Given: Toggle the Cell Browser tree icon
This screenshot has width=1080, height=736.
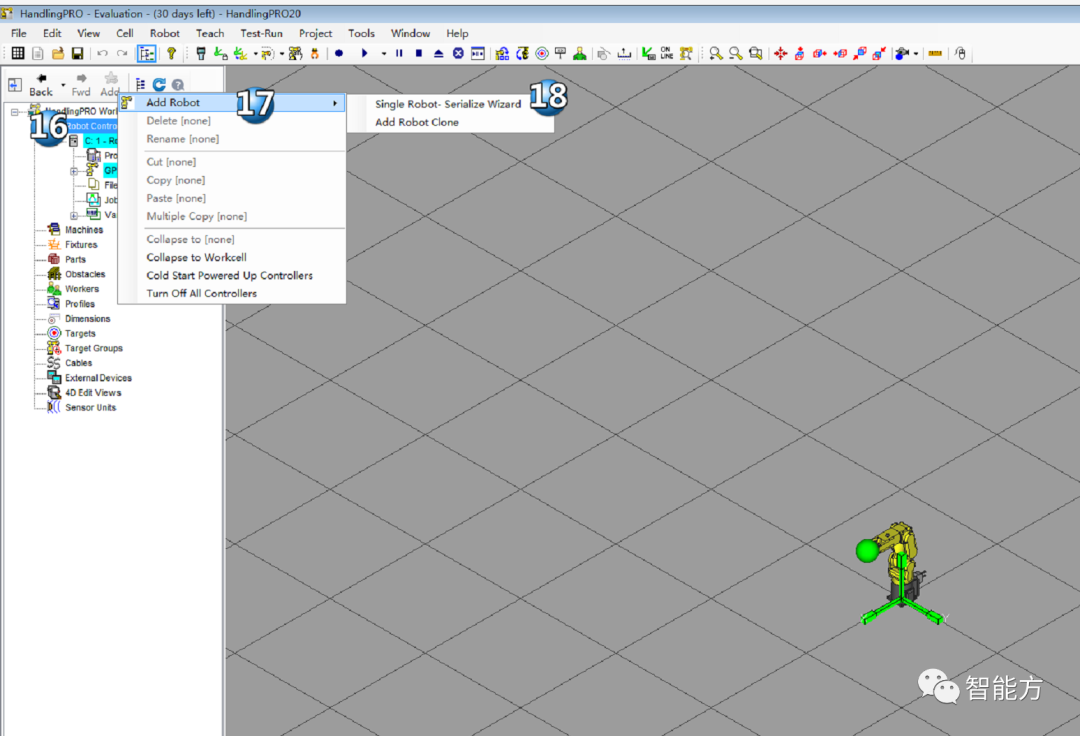Looking at the screenshot, I should click(x=146, y=53).
